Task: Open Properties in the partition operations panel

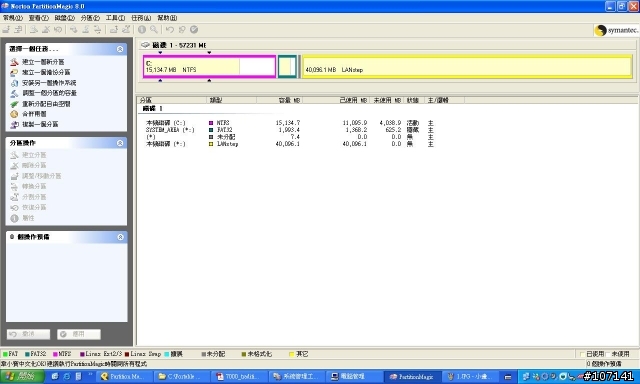Action: (x=22, y=218)
